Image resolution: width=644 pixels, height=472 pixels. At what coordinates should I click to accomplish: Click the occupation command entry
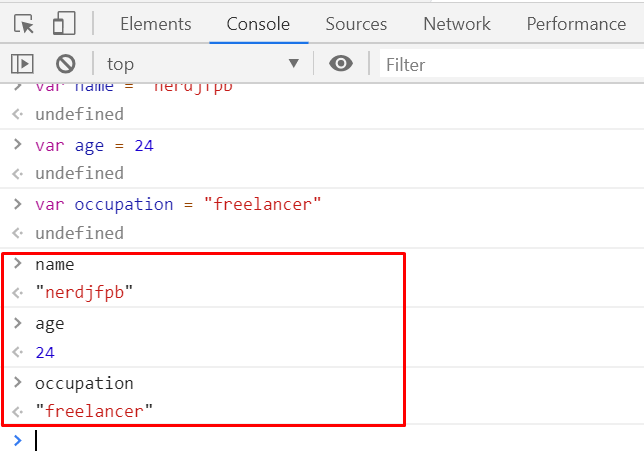pos(84,383)
